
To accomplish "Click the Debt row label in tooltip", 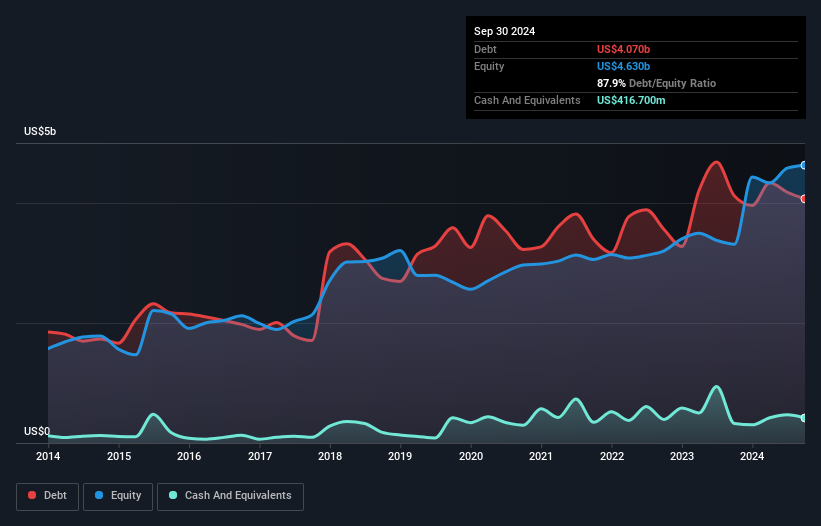I will (485, 49).
